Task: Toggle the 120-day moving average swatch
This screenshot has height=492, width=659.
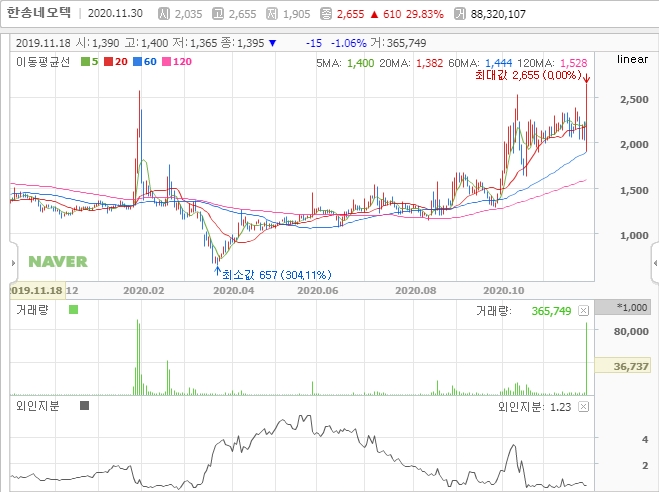Action: [166, 62]
